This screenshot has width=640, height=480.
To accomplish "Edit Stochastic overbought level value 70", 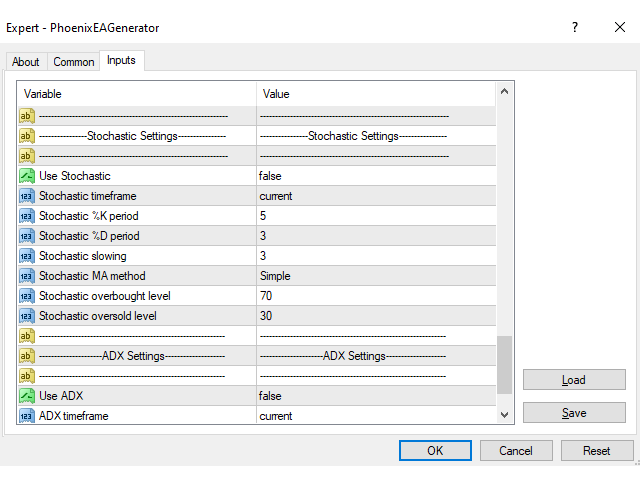I will 375,296.
